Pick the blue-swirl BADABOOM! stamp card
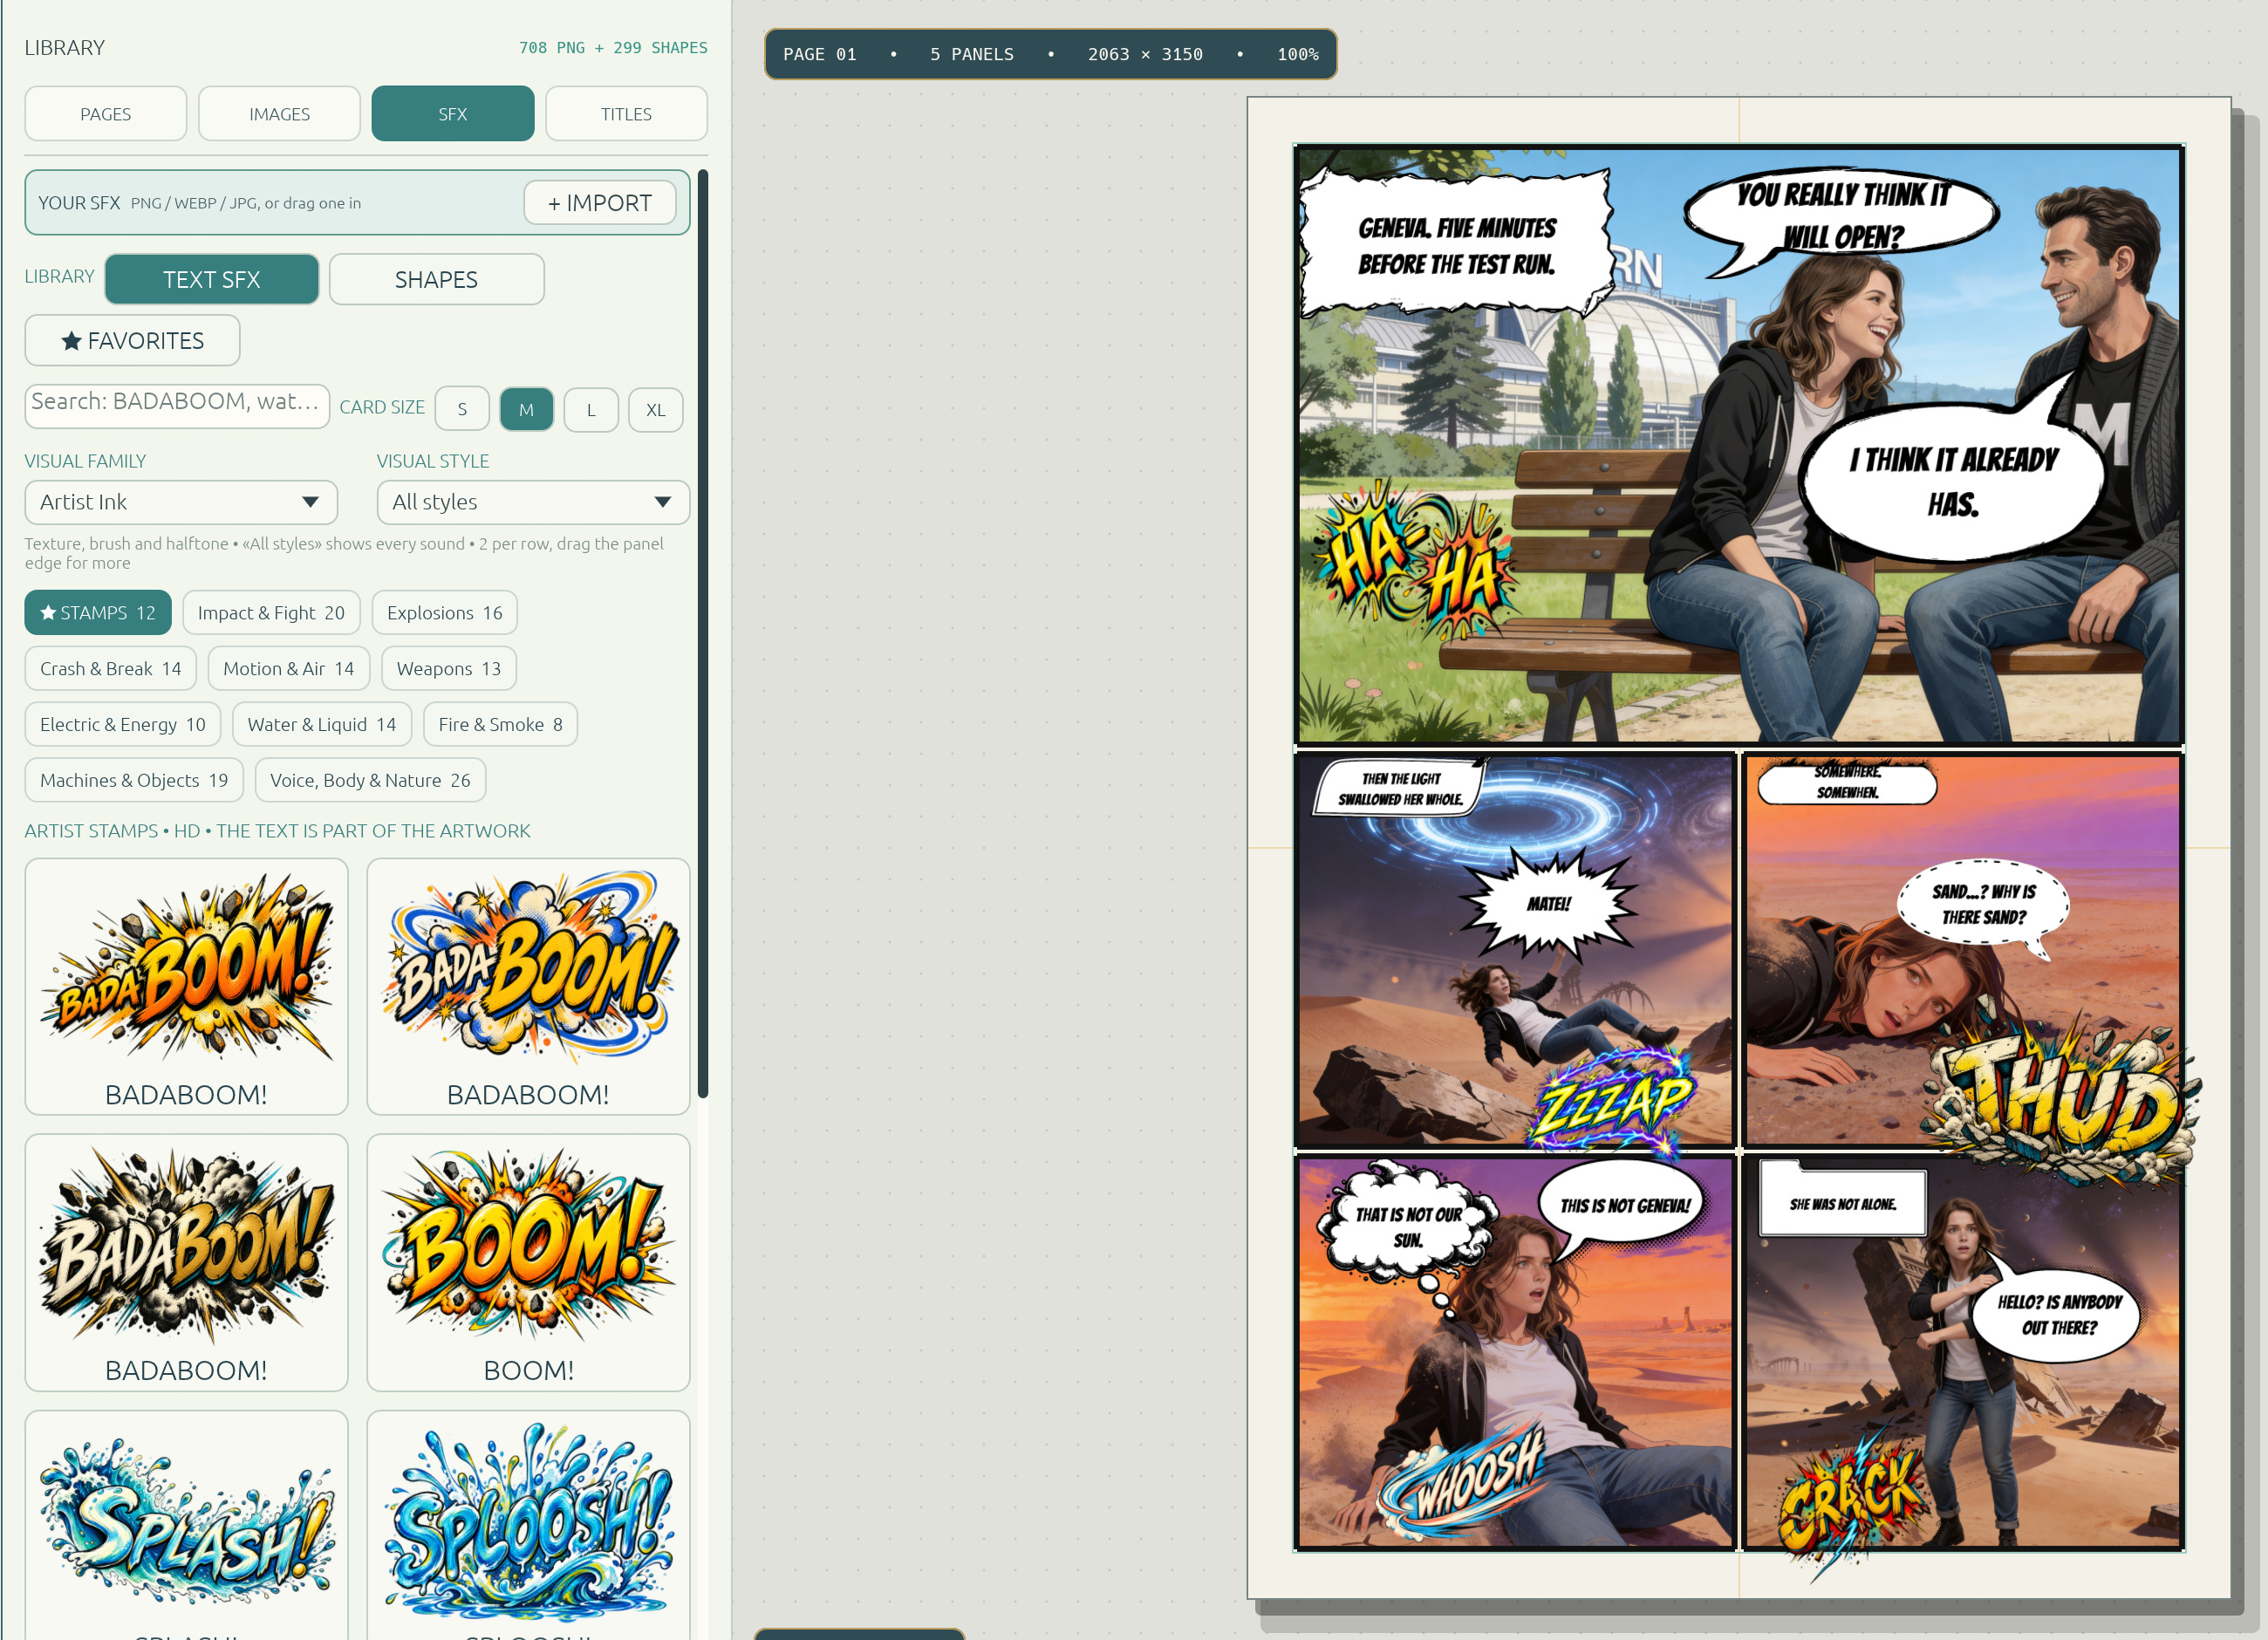 [x=528, y=987]
